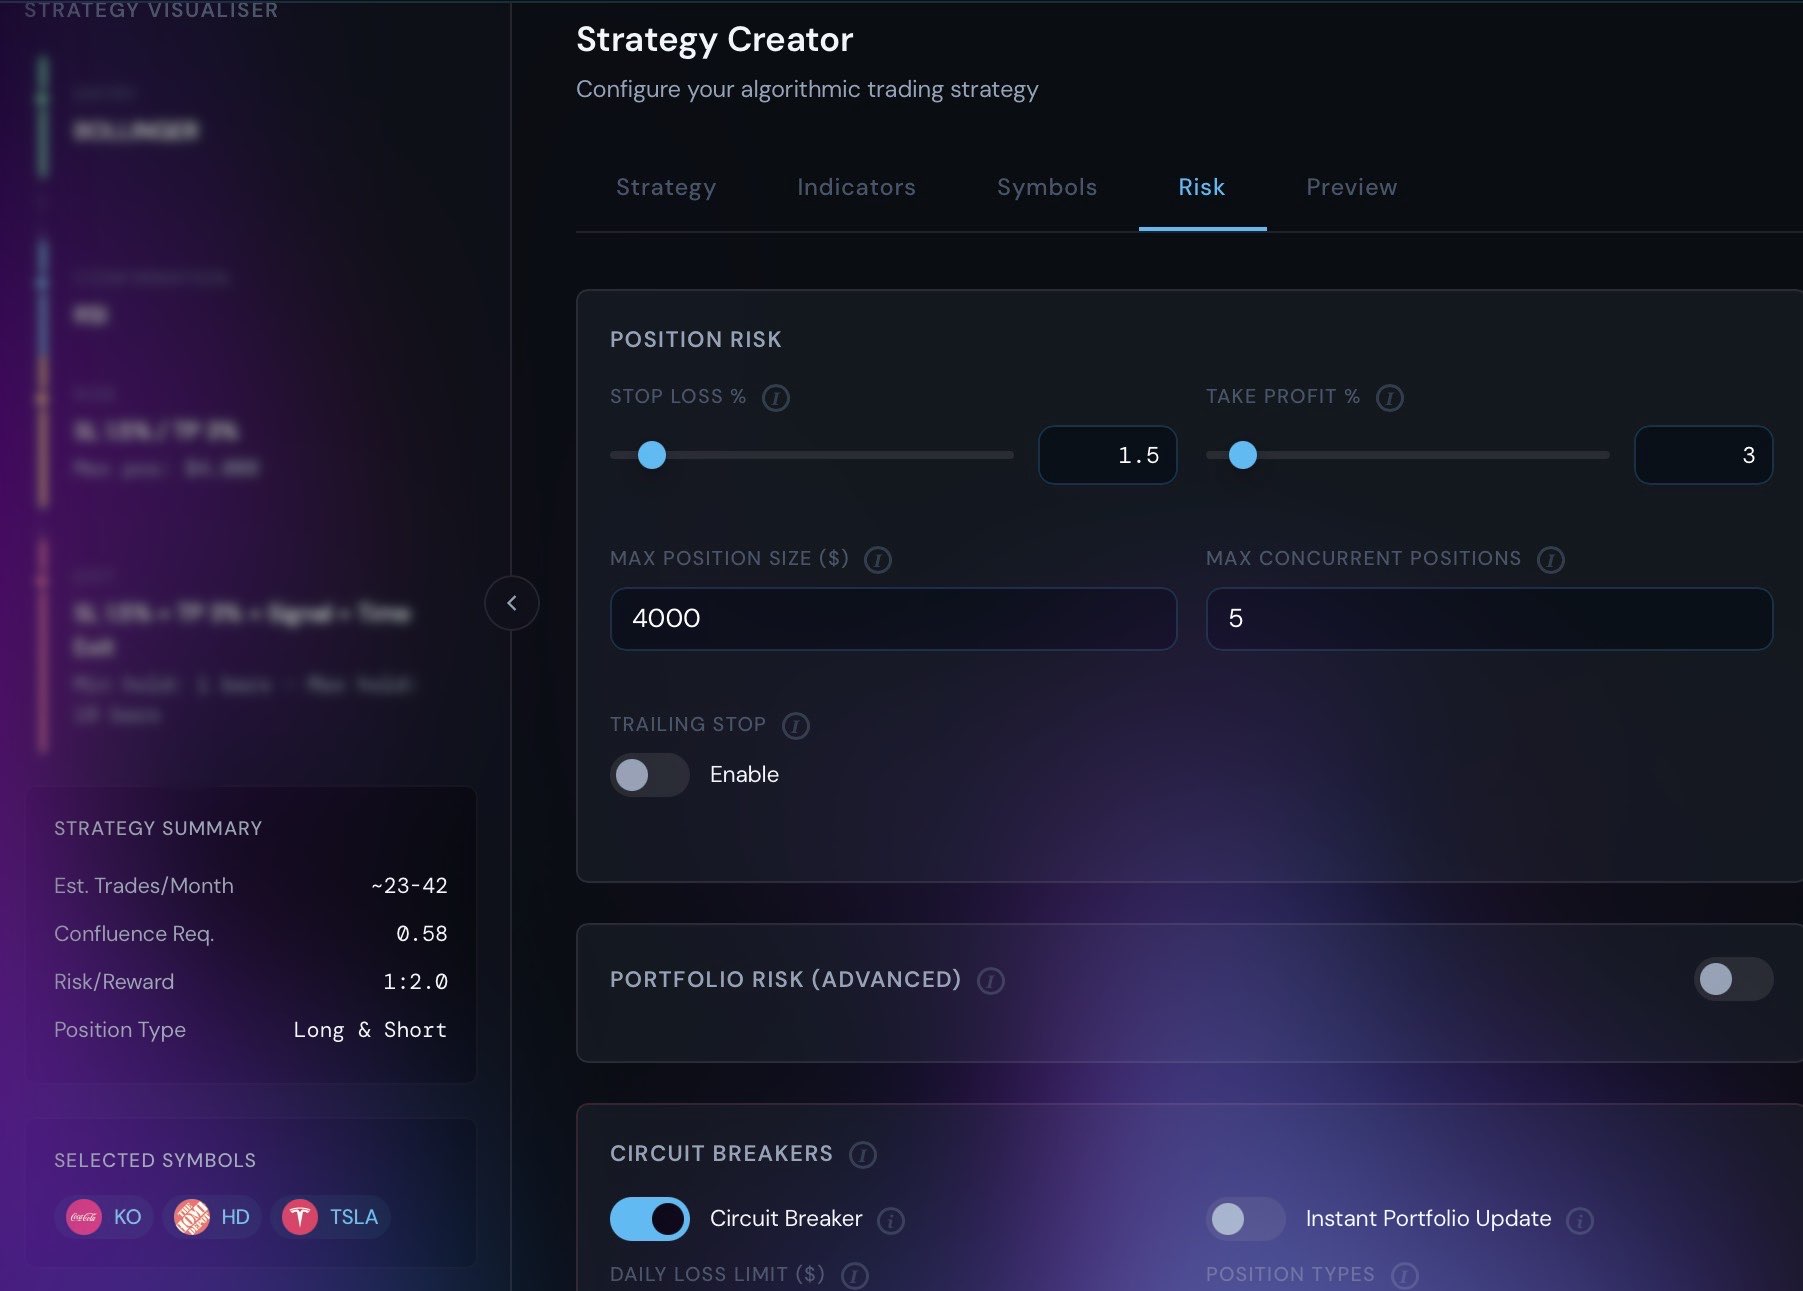Click Max Concurrent Positions field showing 5

(1489, 619)
